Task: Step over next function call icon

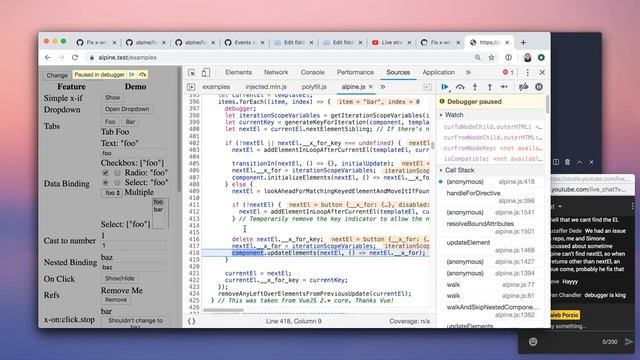Action: coord(460,87)
